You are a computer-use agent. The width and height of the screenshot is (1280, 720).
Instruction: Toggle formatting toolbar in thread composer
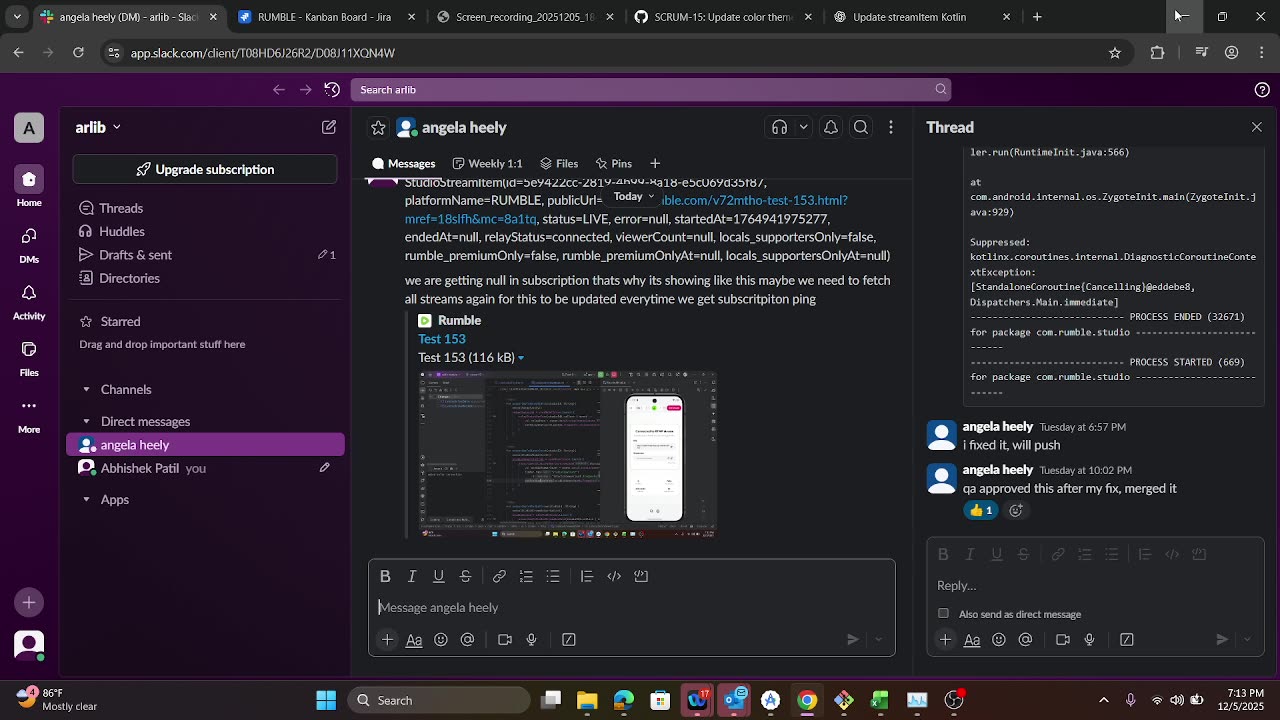[x=972, y=639]
